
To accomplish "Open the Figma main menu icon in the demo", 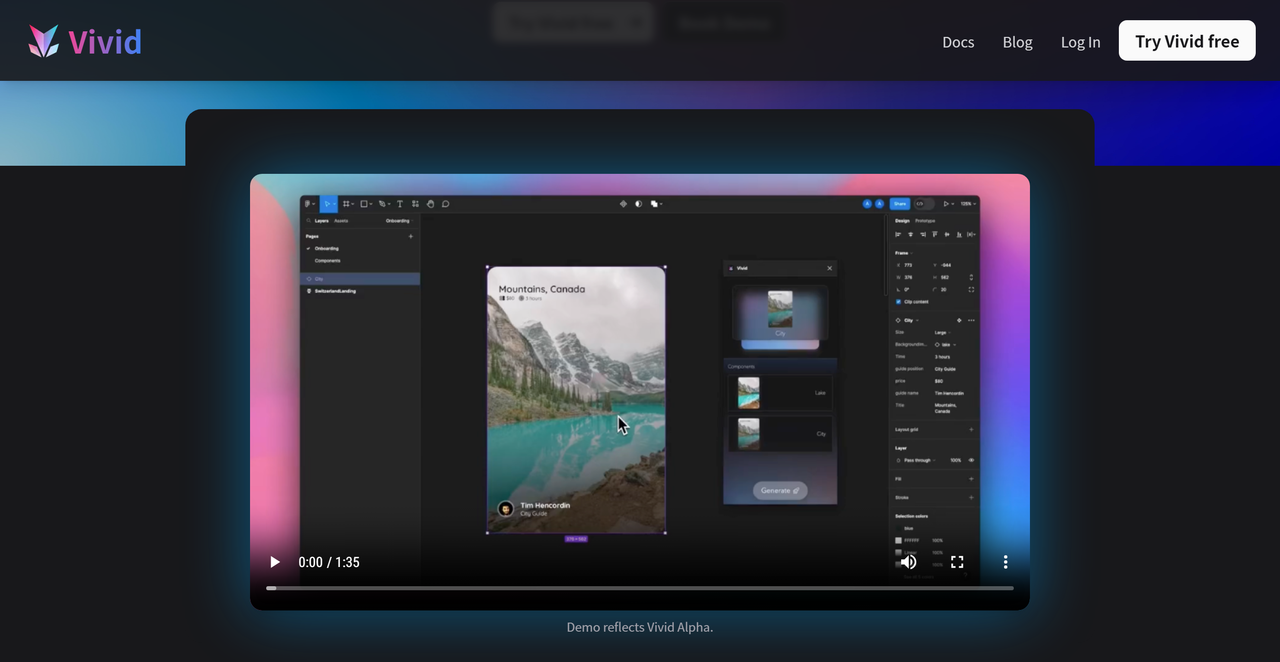I will click(310, 203).
